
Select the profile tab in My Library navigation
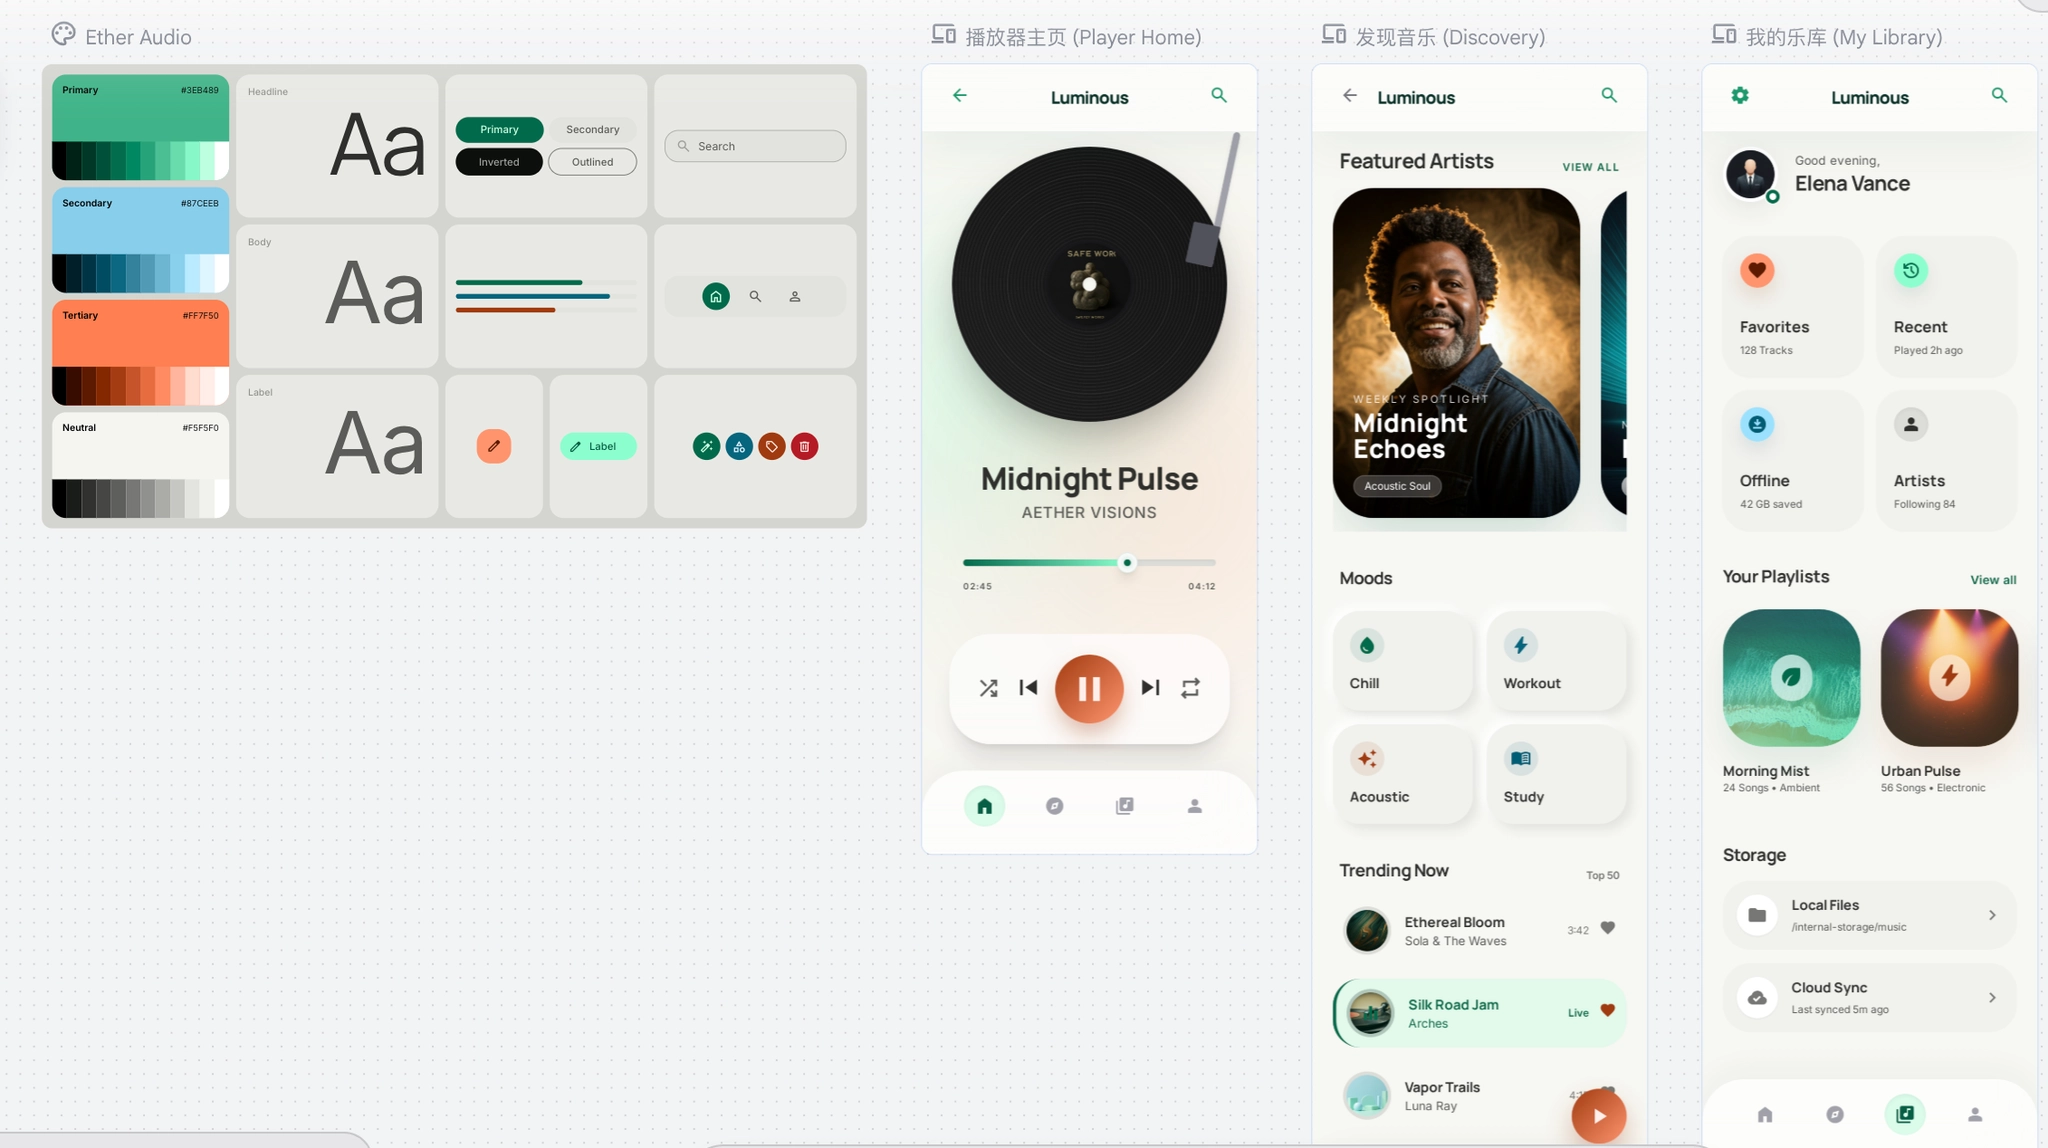click(x=1974, y=1114)
